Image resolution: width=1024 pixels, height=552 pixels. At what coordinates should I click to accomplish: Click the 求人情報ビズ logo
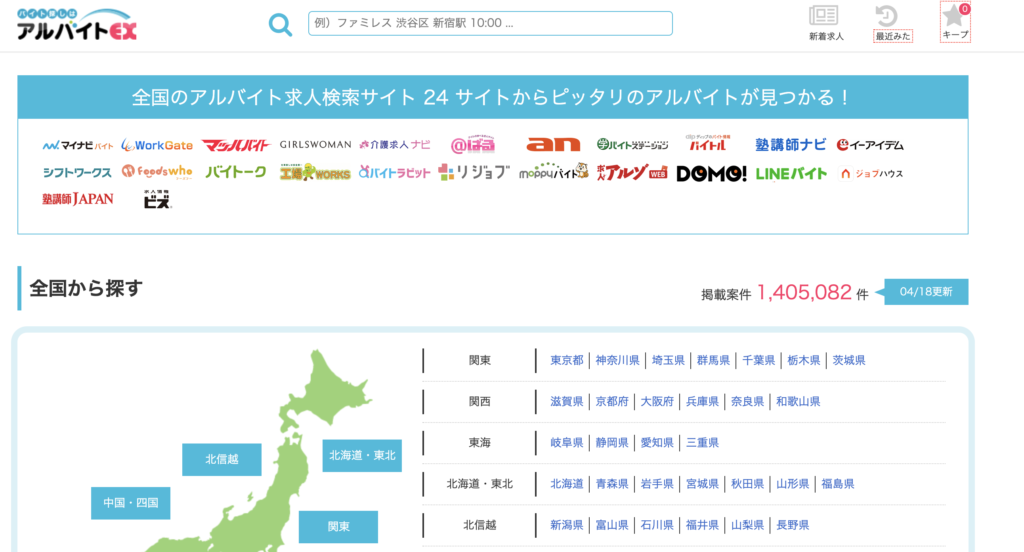157,199
